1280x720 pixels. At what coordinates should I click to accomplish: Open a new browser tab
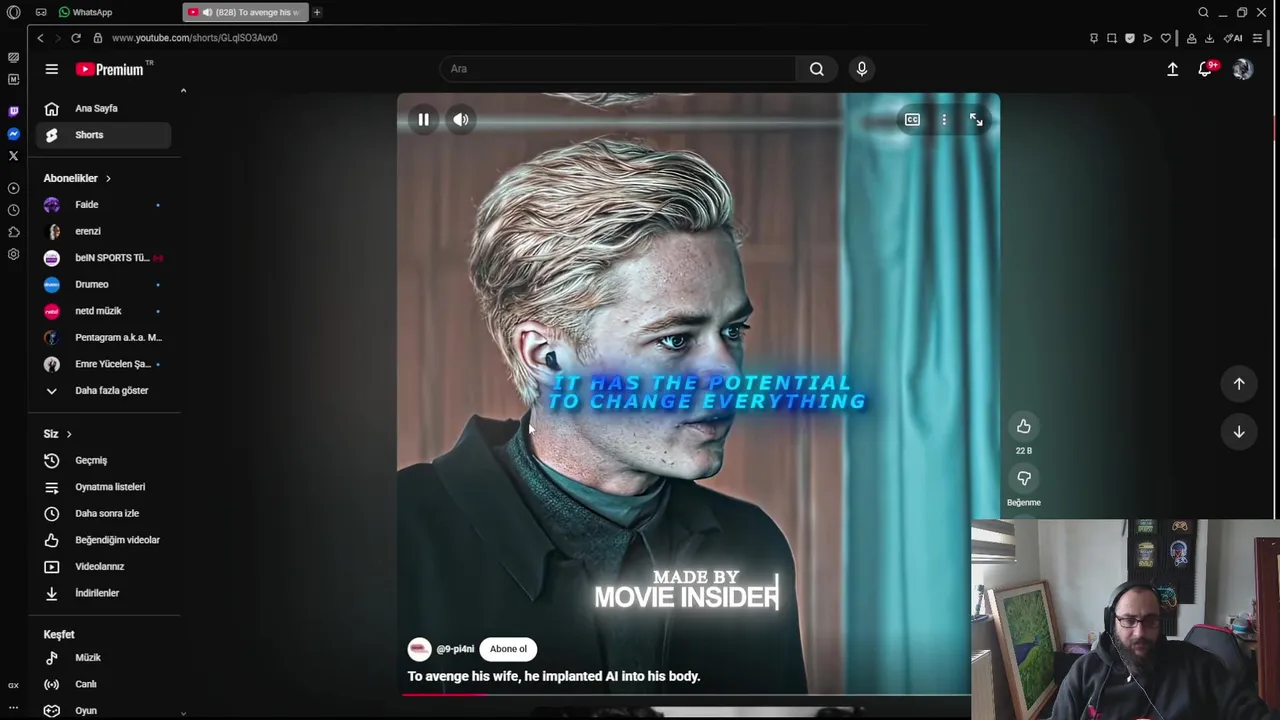pos(317,12)
